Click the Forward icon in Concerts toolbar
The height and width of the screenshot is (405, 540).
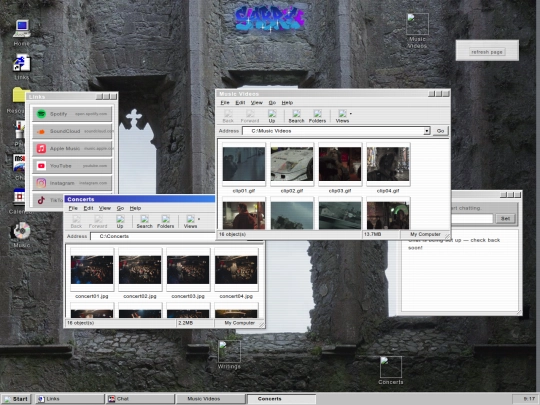[x=98, y=221]
